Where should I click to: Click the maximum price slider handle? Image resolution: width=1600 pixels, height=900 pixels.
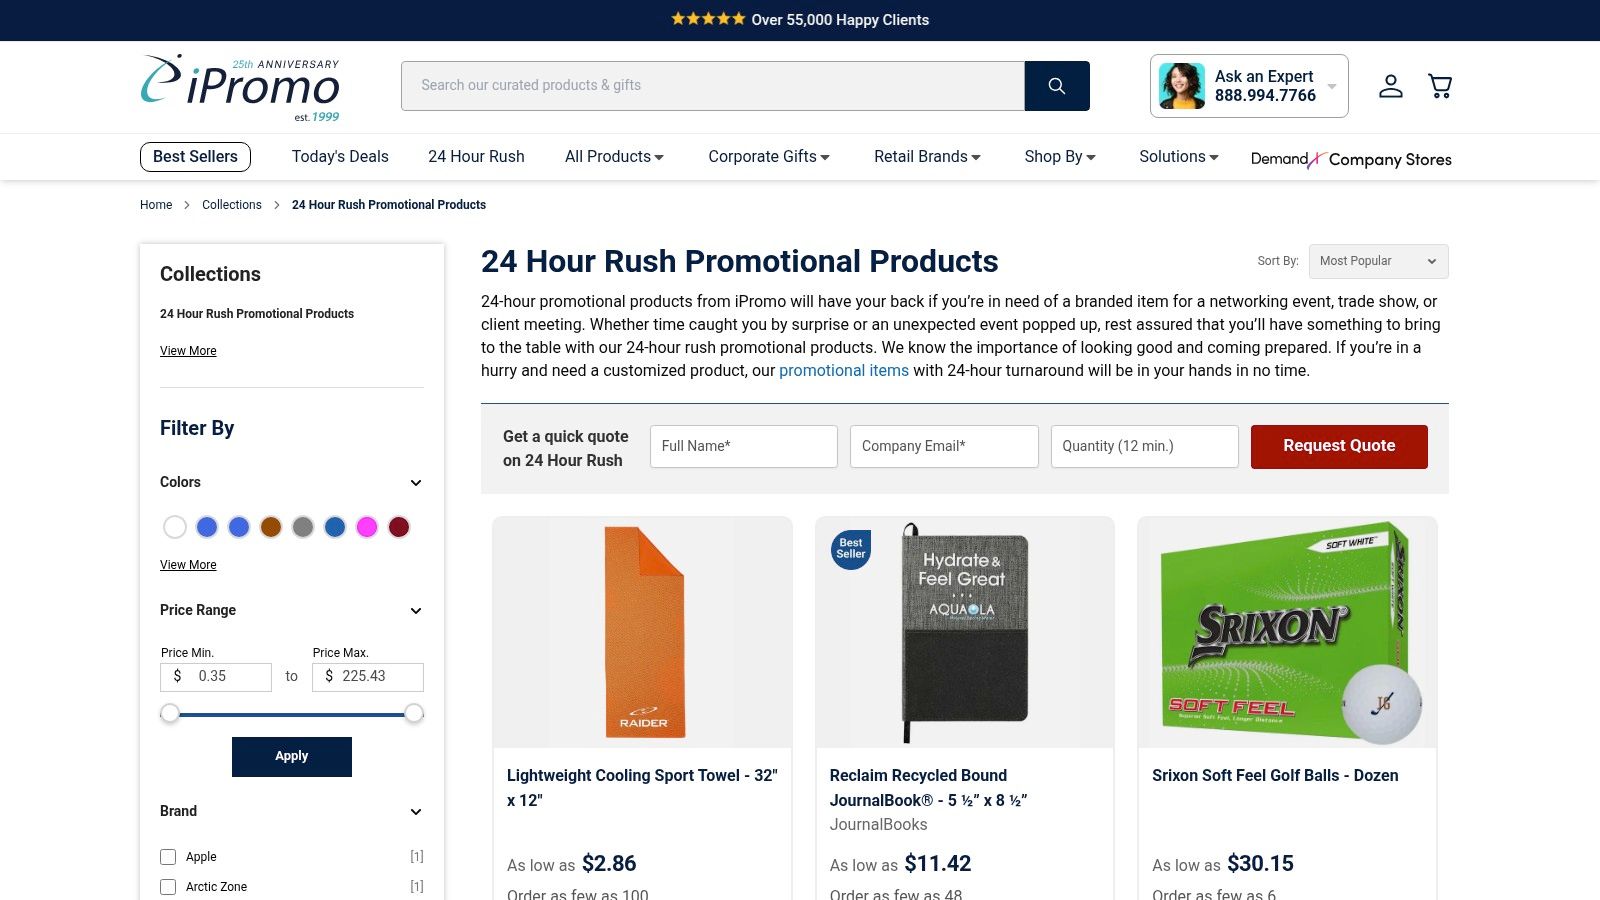(414, 713)
